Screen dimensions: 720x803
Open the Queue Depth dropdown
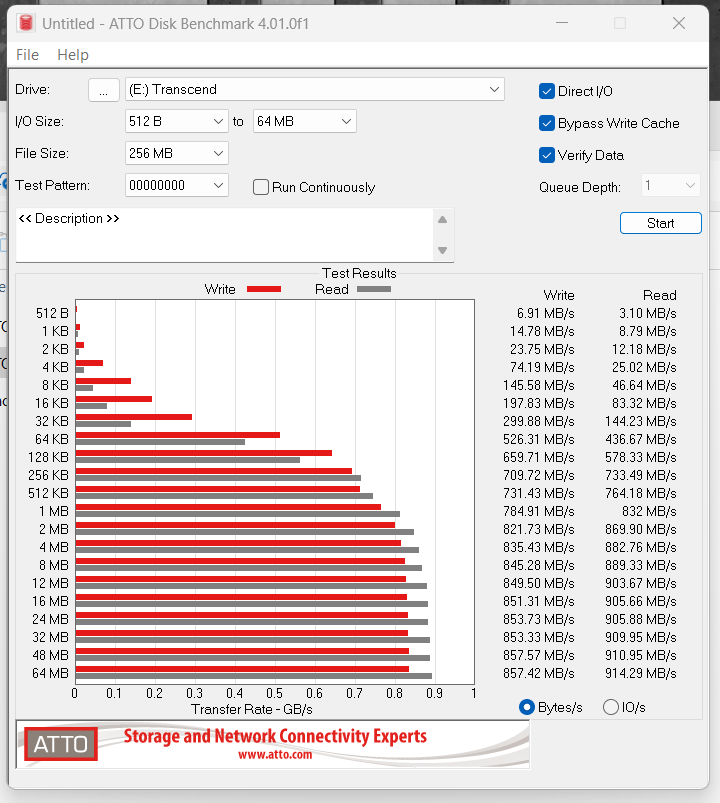click(670, 185)
